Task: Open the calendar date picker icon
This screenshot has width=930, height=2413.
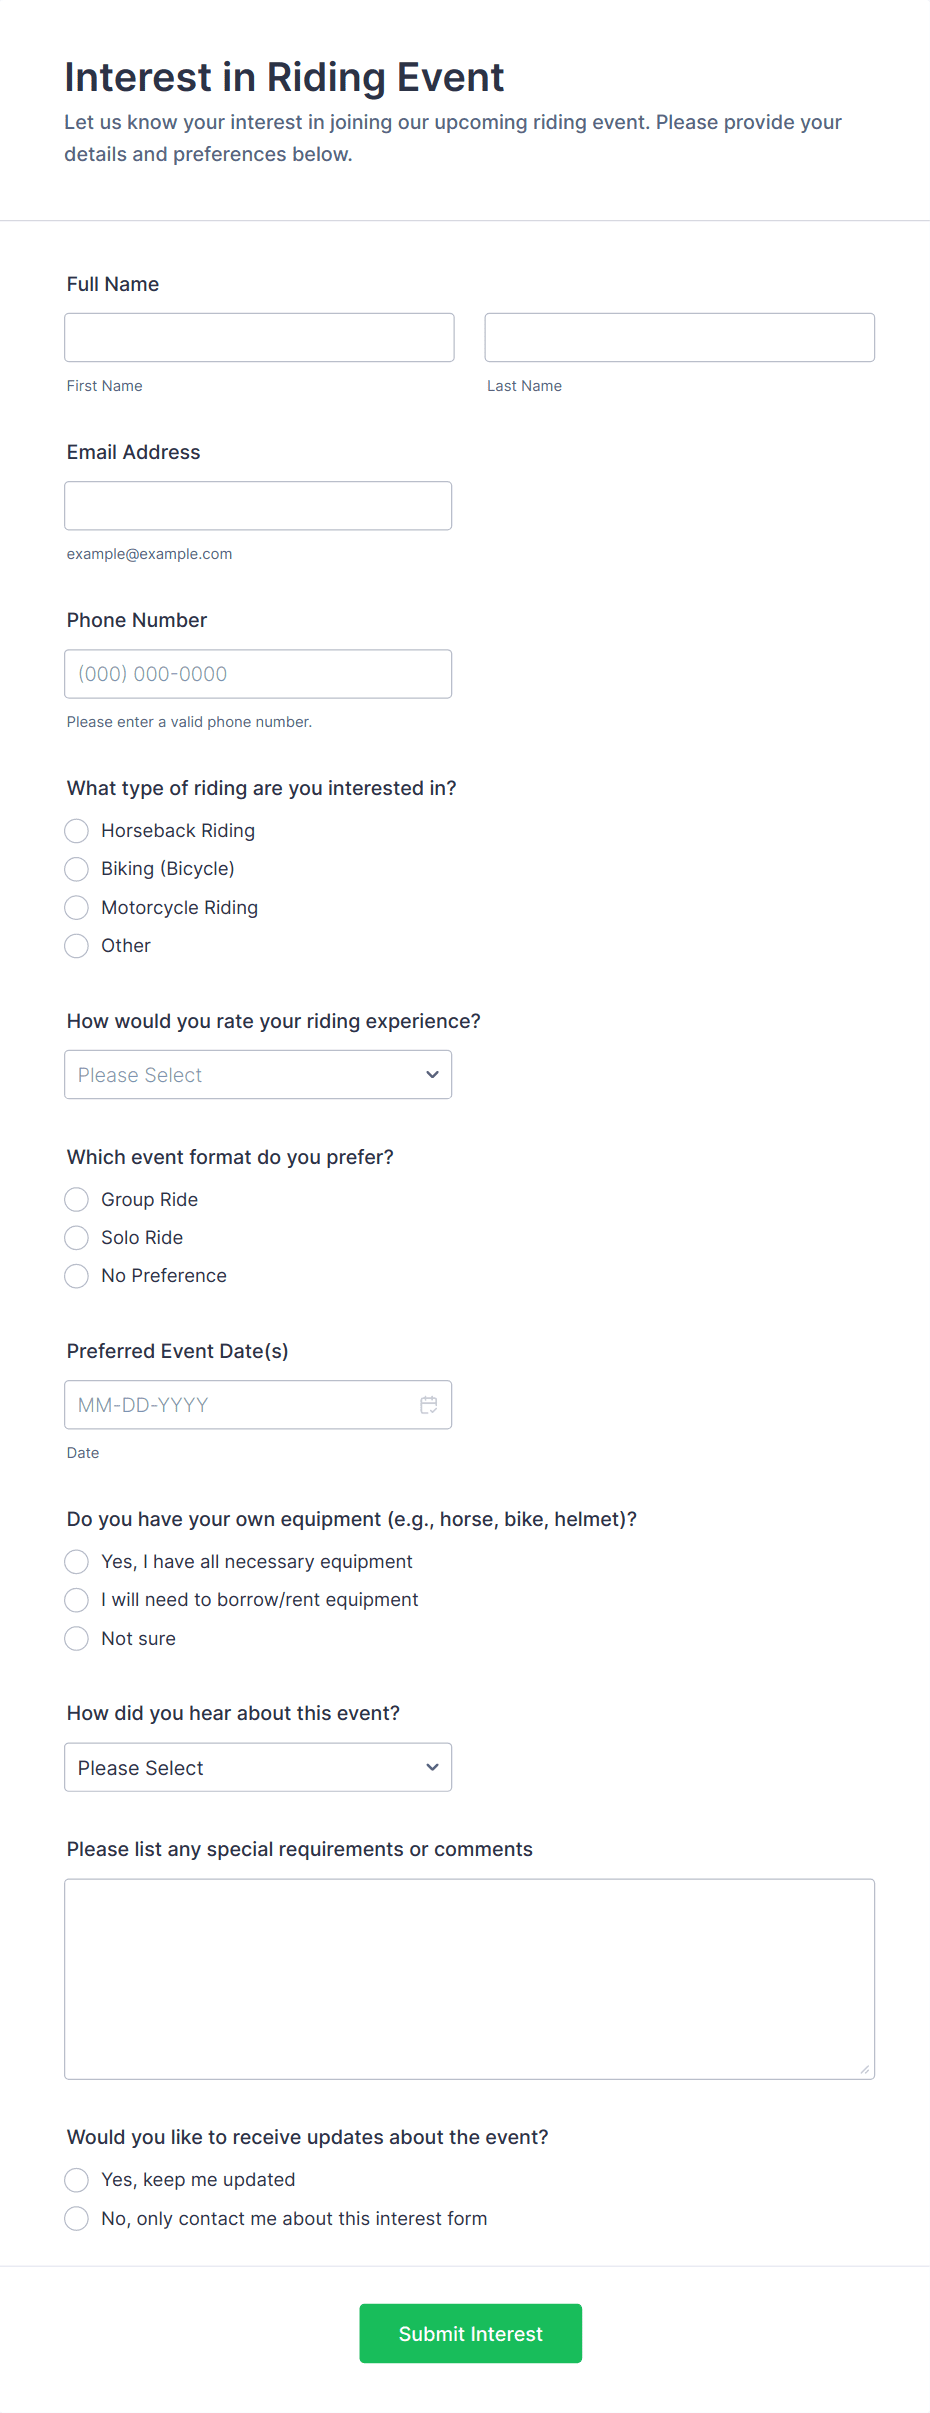Action: [x=428, y=1405]
